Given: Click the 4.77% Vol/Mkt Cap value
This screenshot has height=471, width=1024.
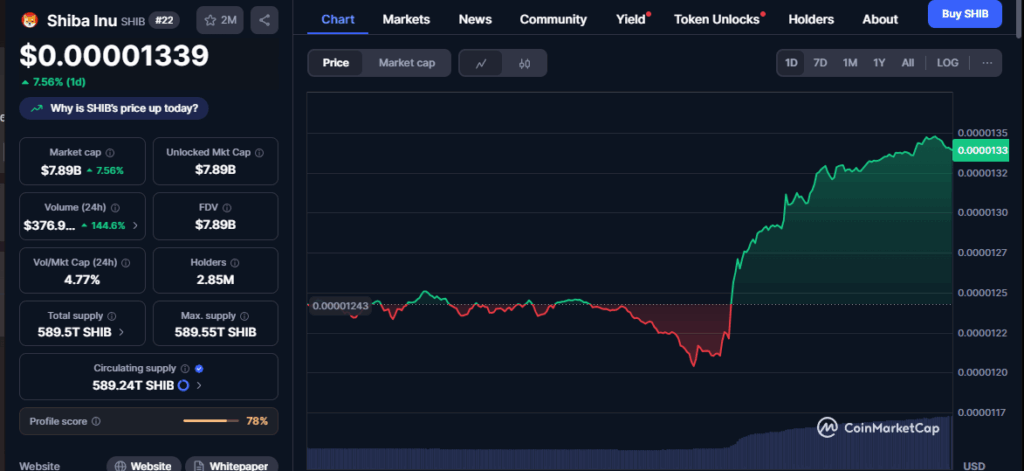Looking at the screenshot, I should (x=82, y=280).
